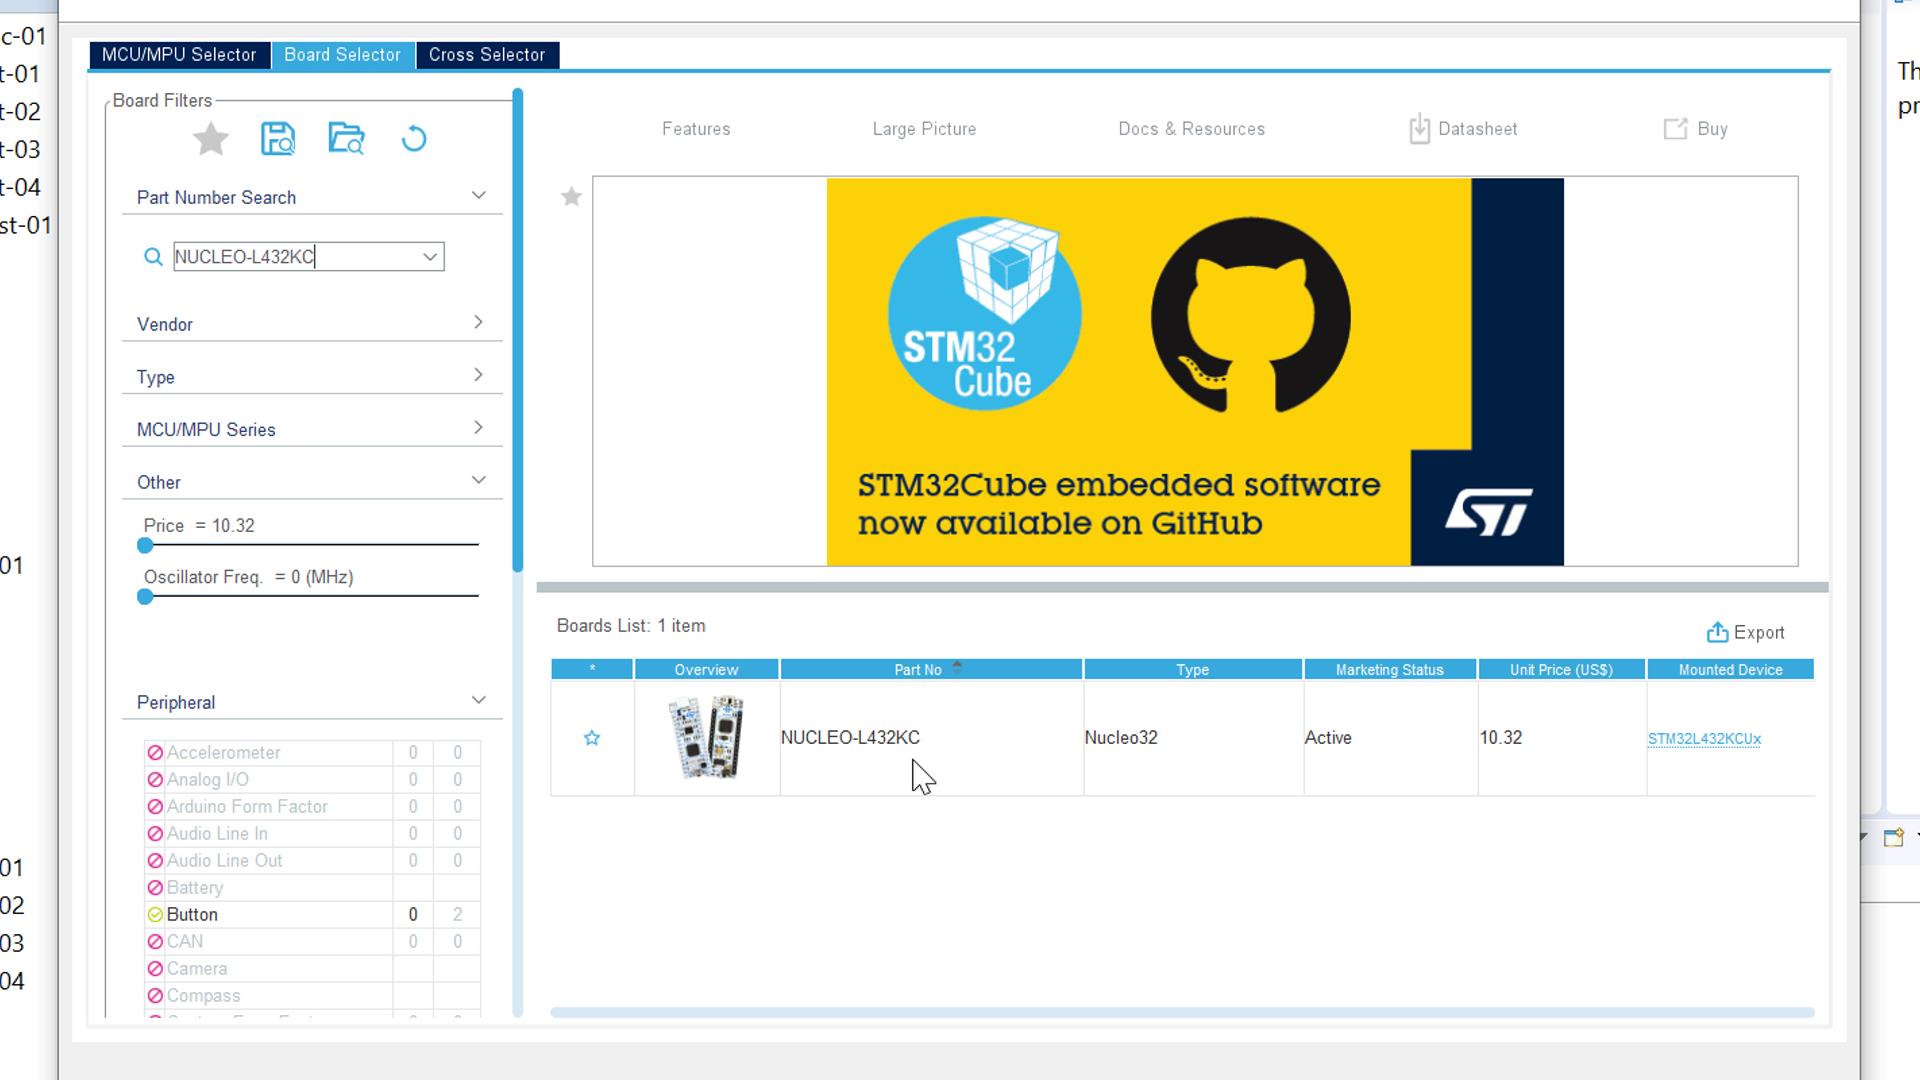This screenshot has height=1080, width=1920.
Task: Expand the Vendor filter section
Action: click(479, 322)
